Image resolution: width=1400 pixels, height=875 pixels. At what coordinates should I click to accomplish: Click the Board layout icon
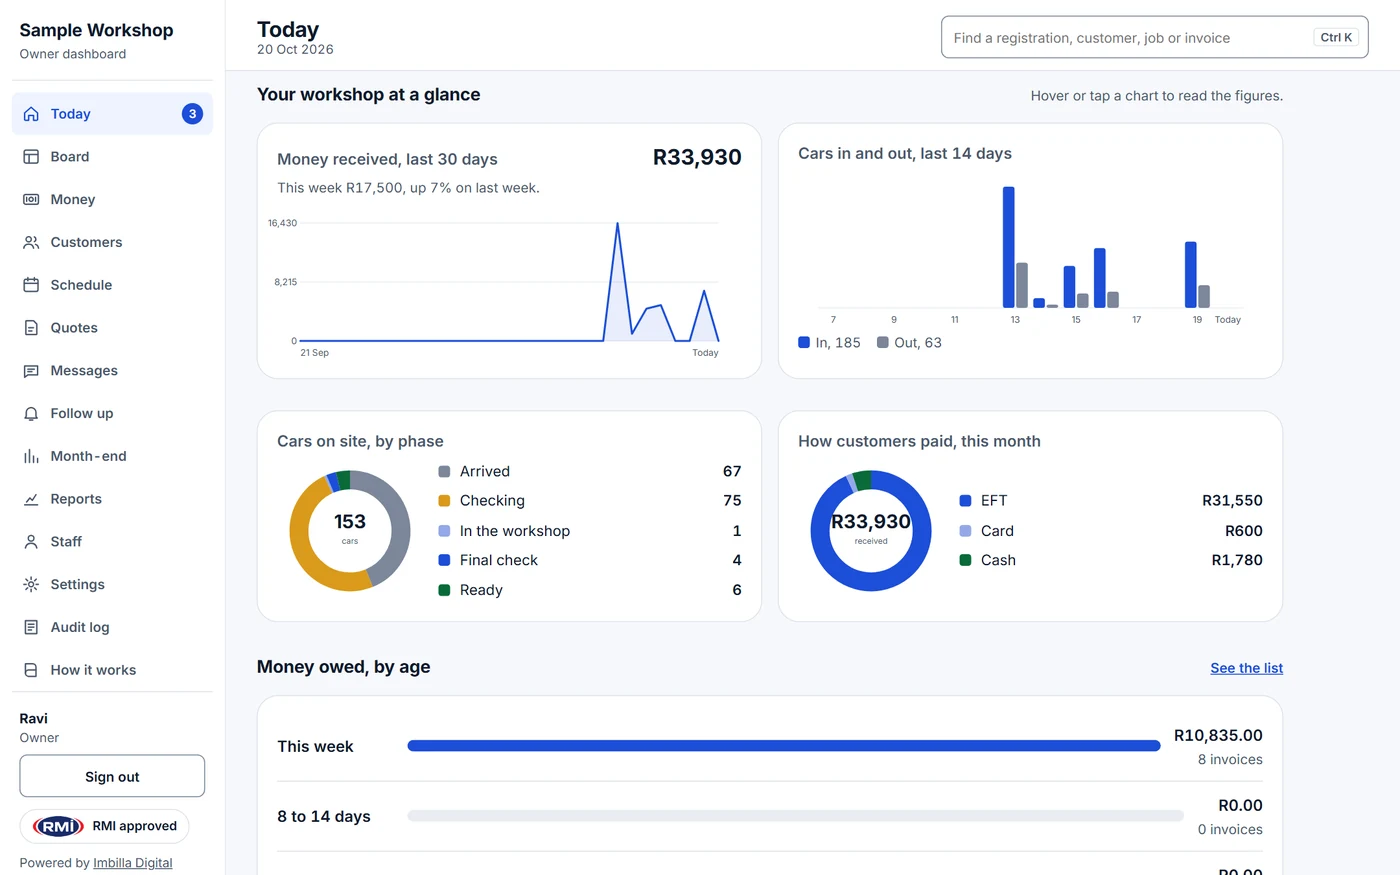pos(31,157)
